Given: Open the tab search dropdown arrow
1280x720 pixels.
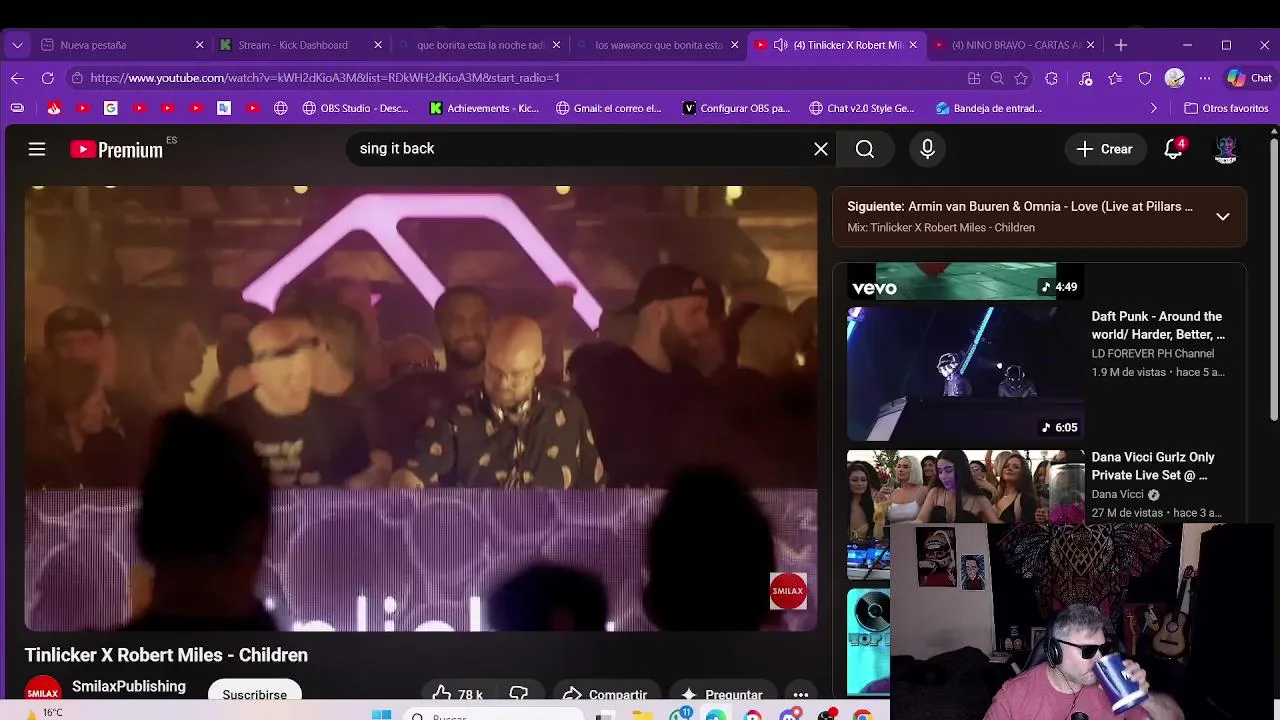Looking at the screenshot, I should tap(17, 45).
